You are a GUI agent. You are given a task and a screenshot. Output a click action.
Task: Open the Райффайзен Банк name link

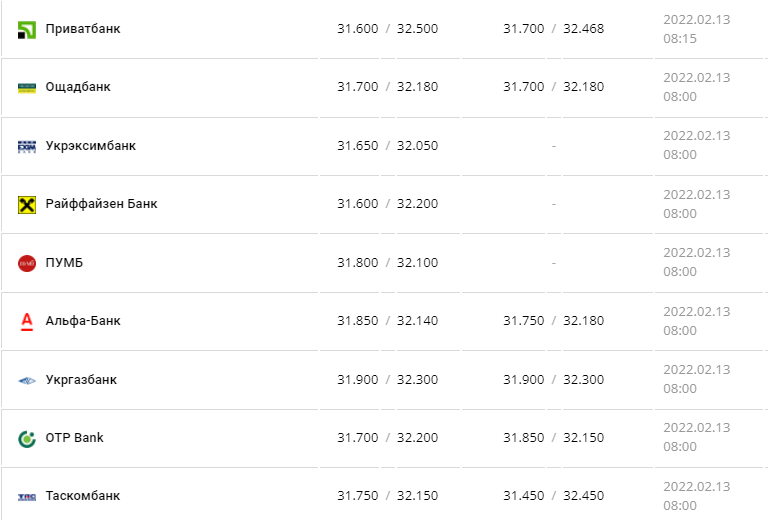(x=101, y=204)
